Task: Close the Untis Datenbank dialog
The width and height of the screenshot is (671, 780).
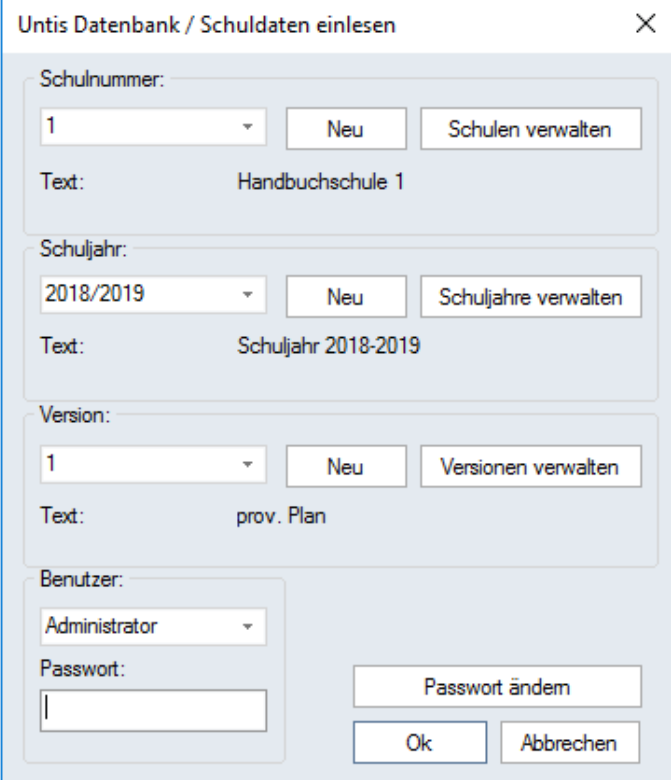Action: pyautogui.click(x=646, y=24)
